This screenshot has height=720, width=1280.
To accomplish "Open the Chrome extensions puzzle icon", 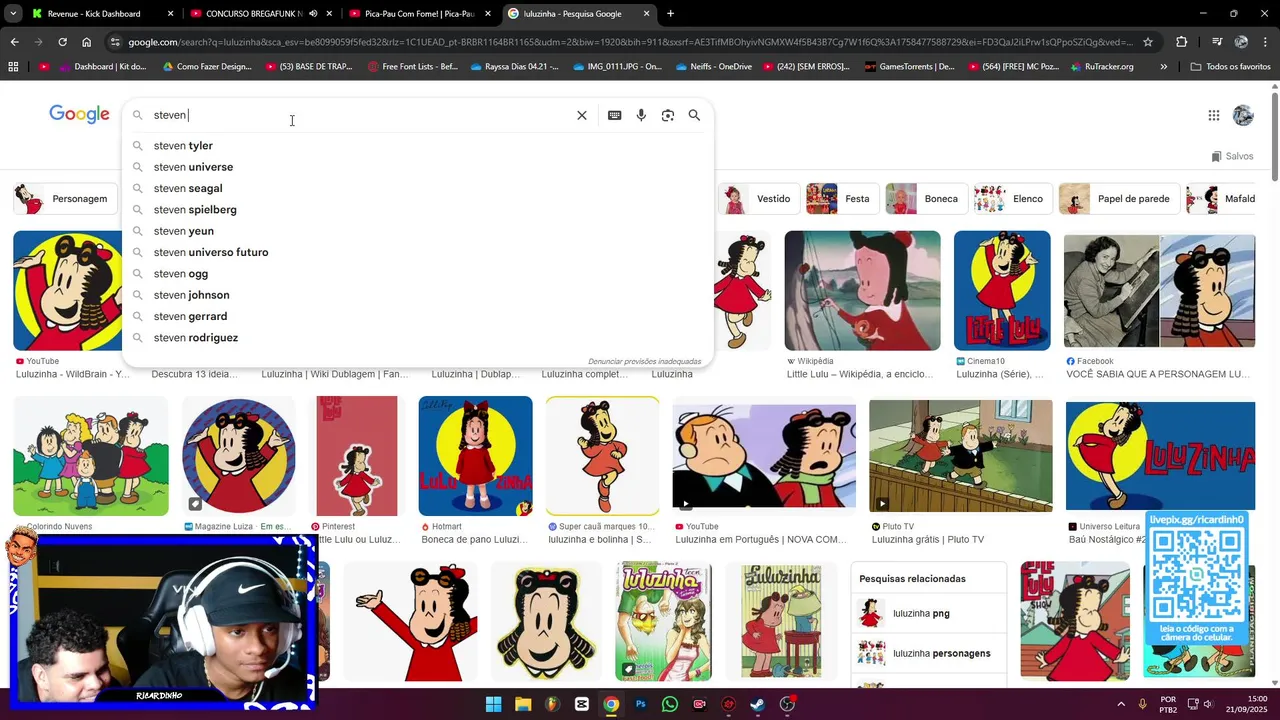I will 1182,42.
